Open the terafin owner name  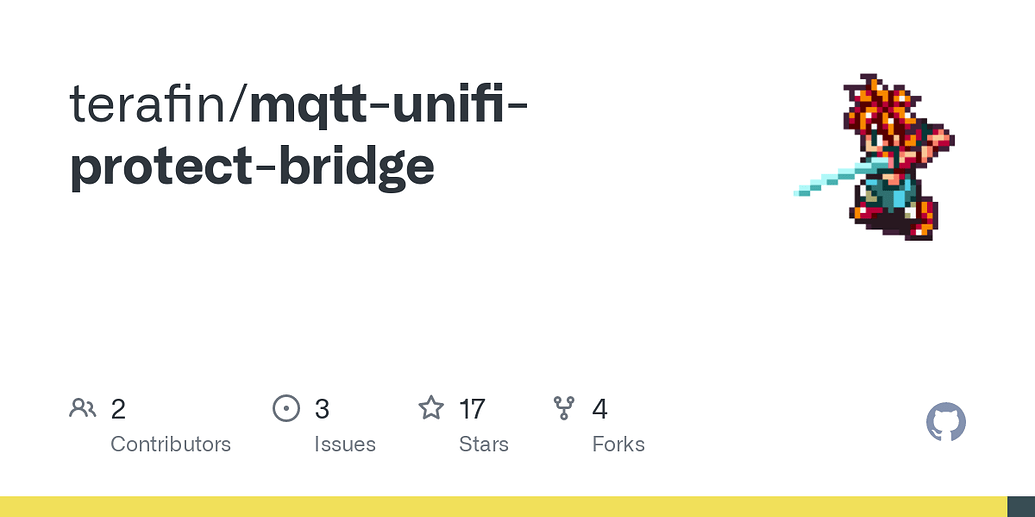pyautogui.click(x=150, y=104)
